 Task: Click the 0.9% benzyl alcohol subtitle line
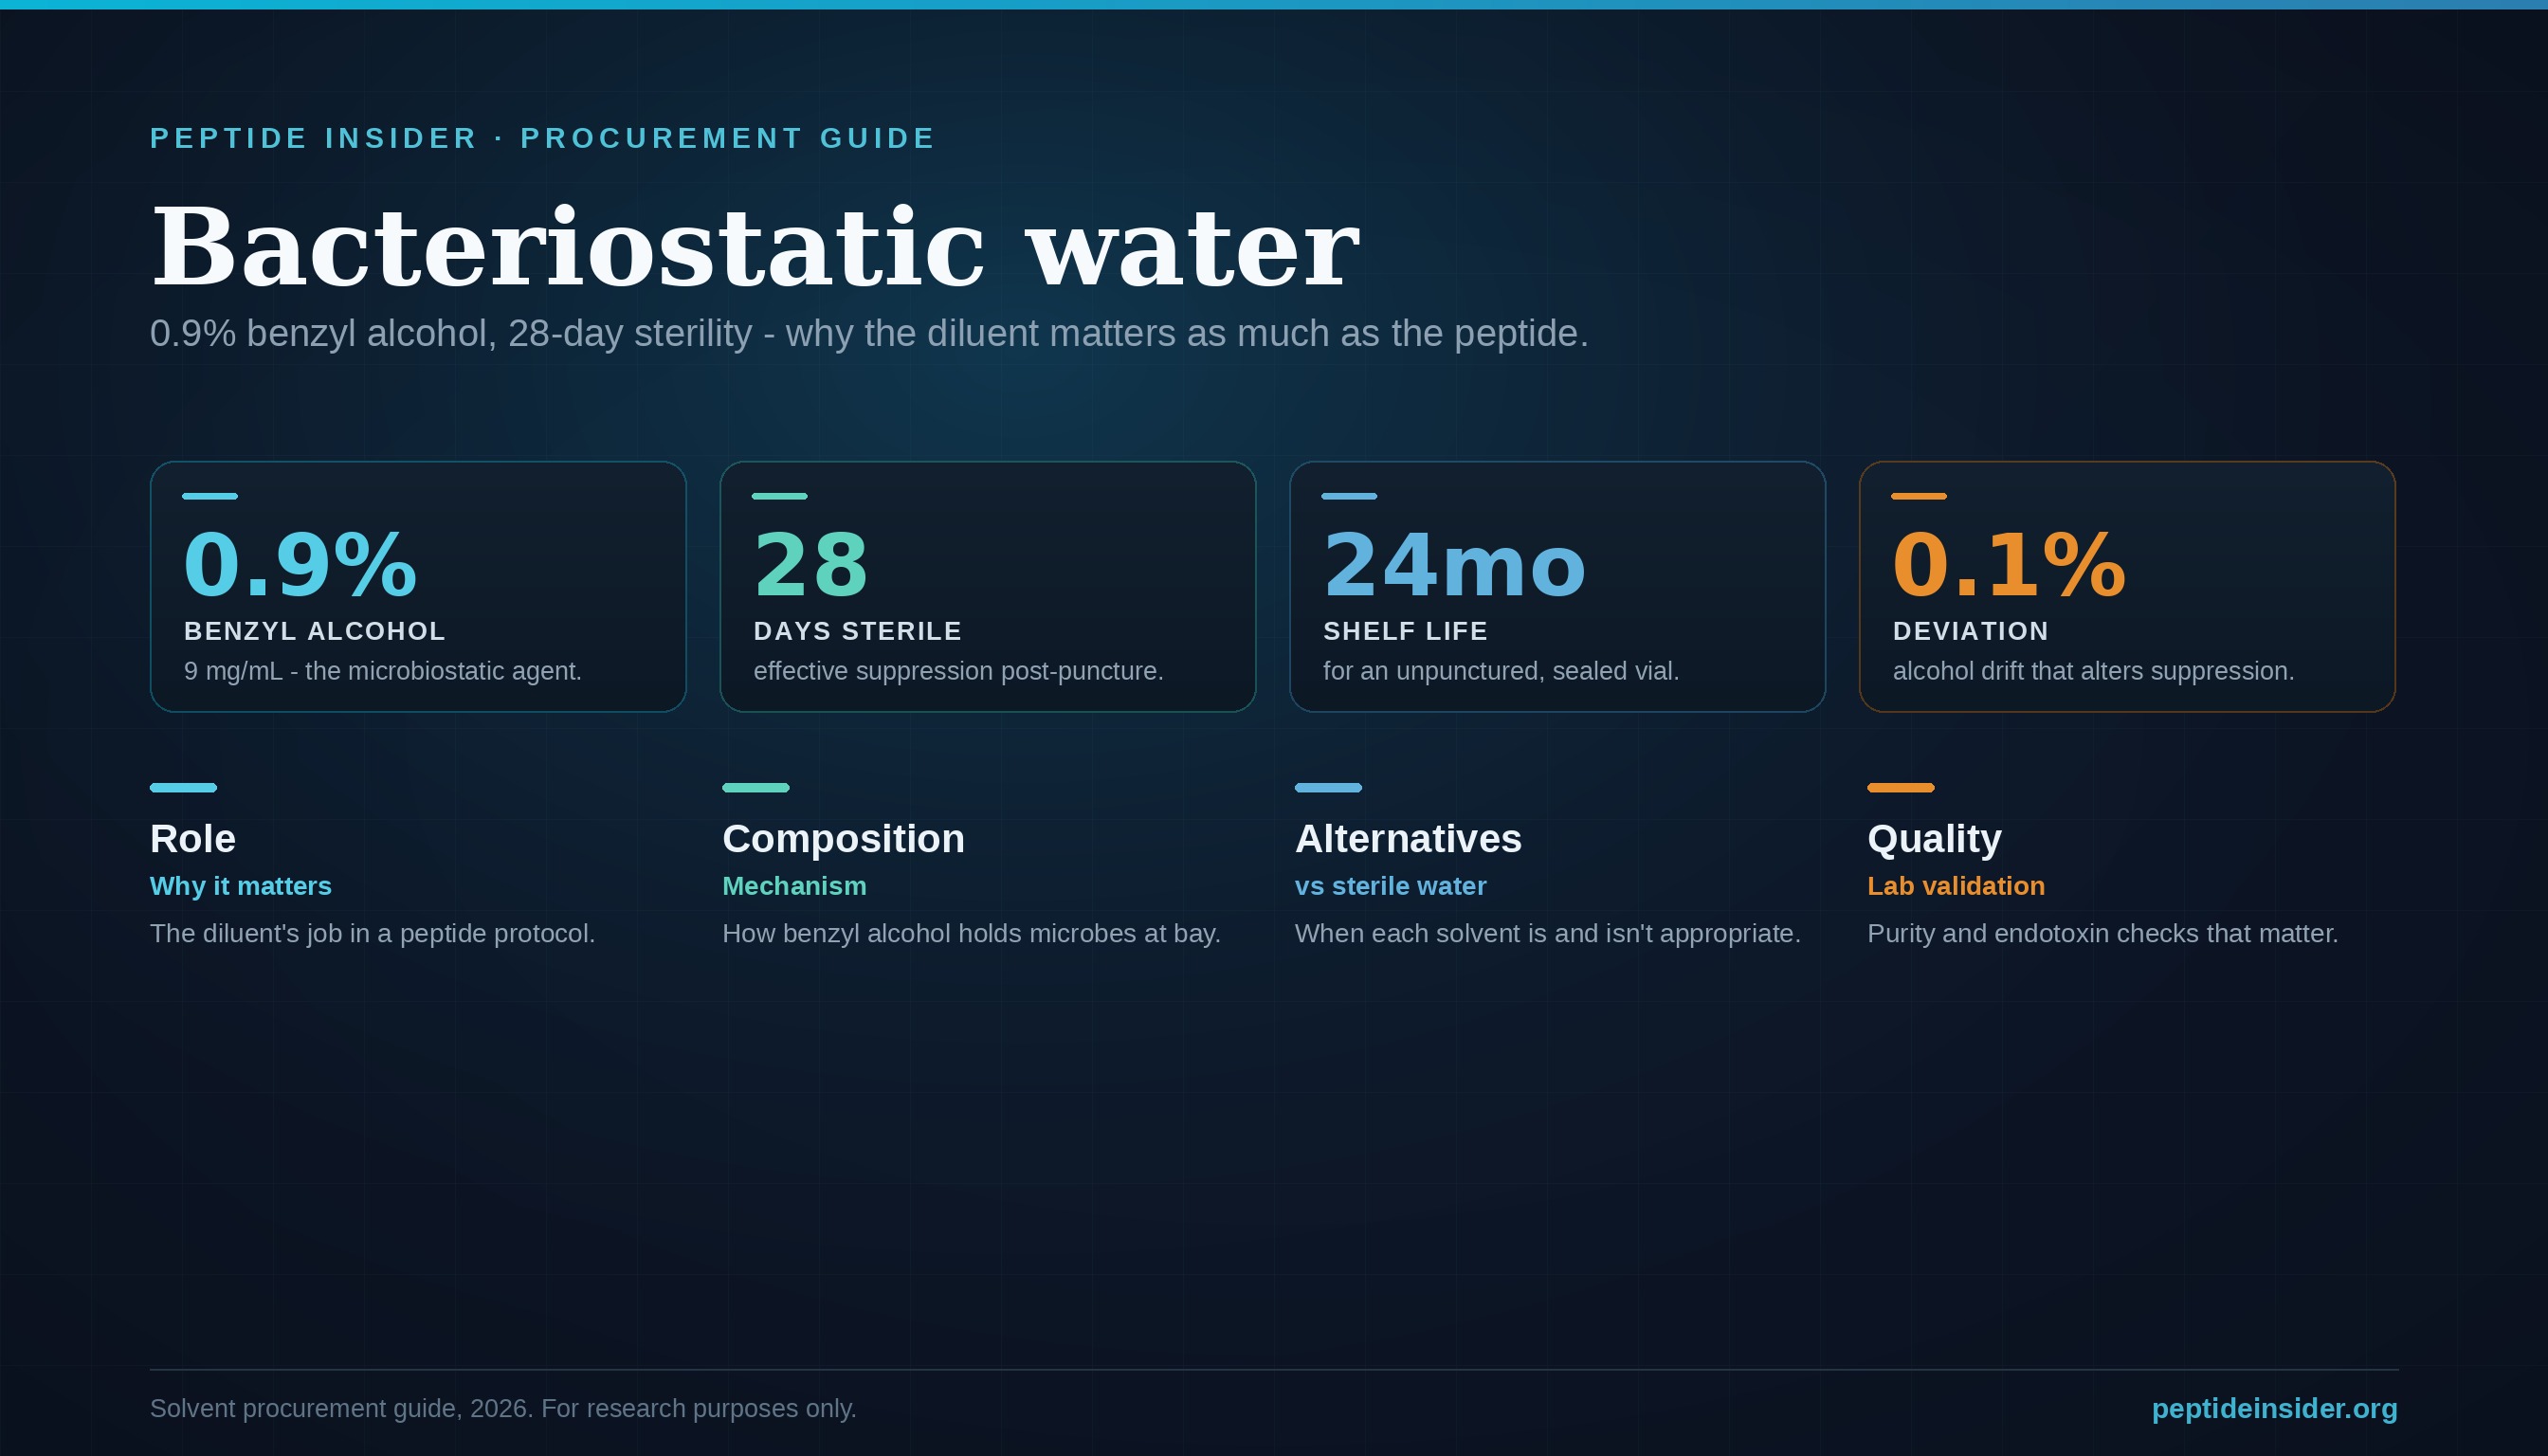coord(869,333)
